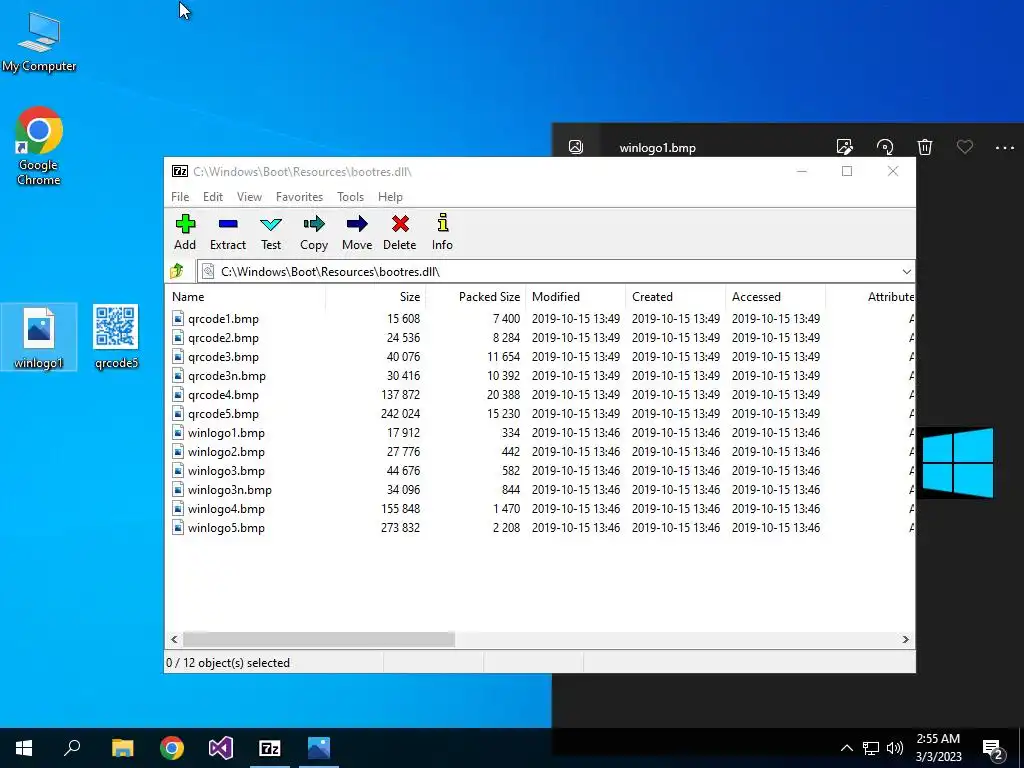Sort by the Size column header
1024x768 pixels.
(x=376, y=296)
